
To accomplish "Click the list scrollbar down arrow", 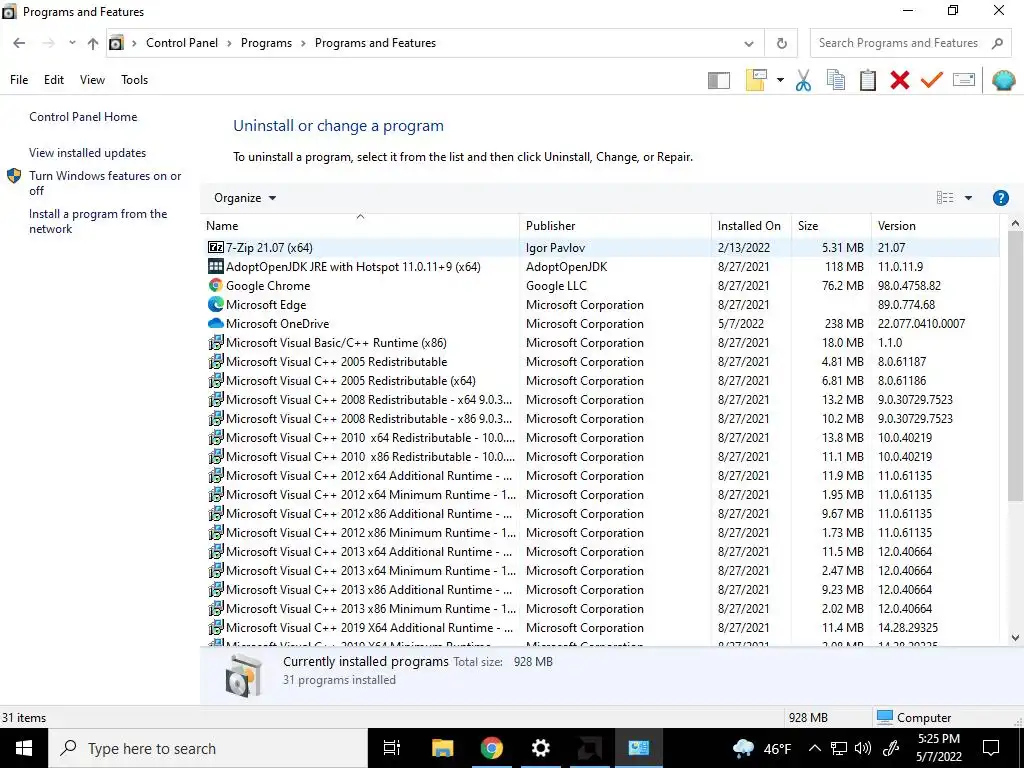I will pos(1015,637).
